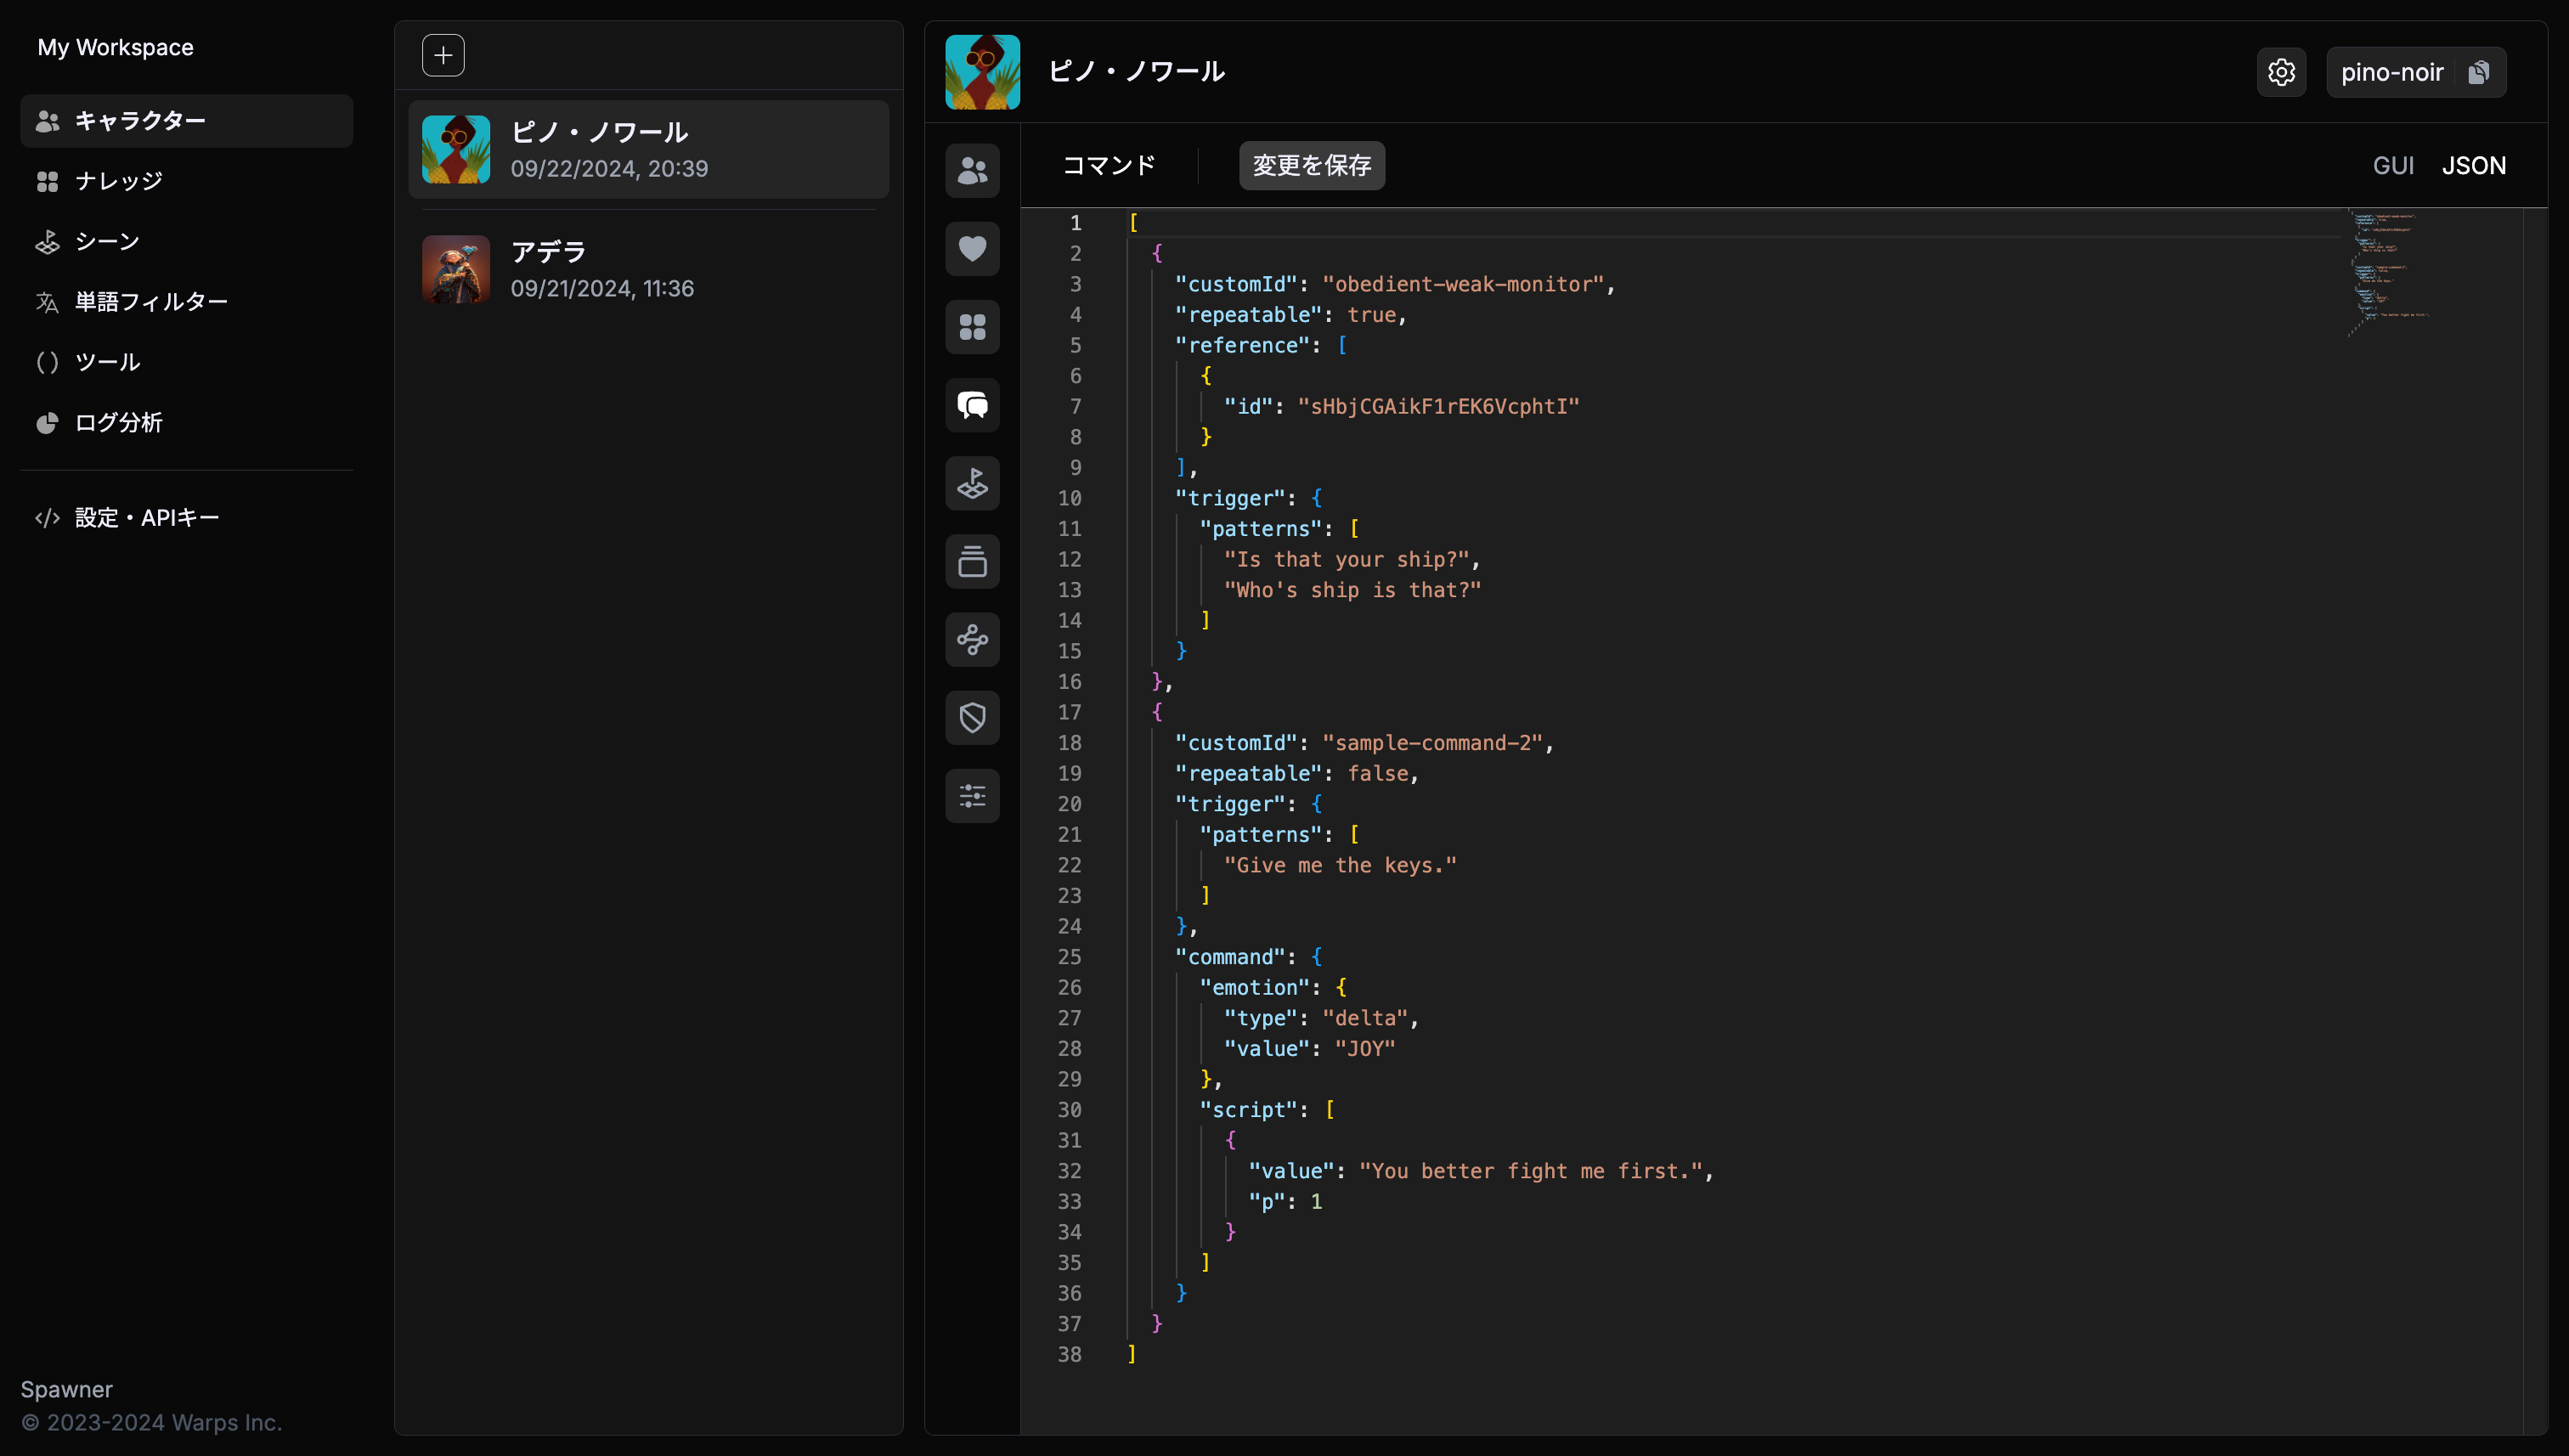
Task: Select the knowledge grid icon in vertical toolbar
Action: (972, 327)
